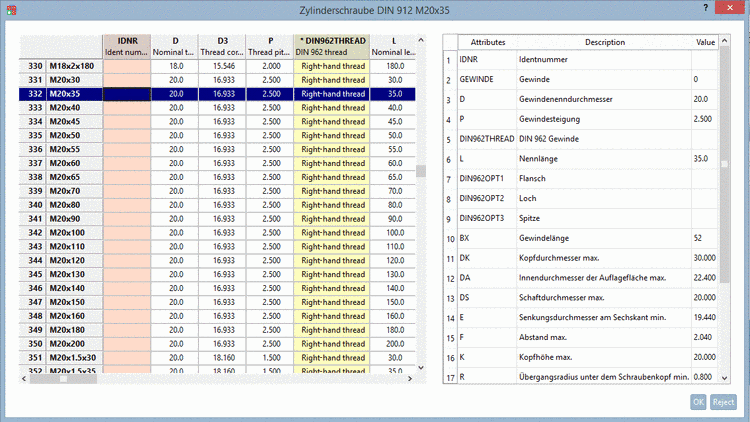Click the application icon in the title bar

click(11, 10)
